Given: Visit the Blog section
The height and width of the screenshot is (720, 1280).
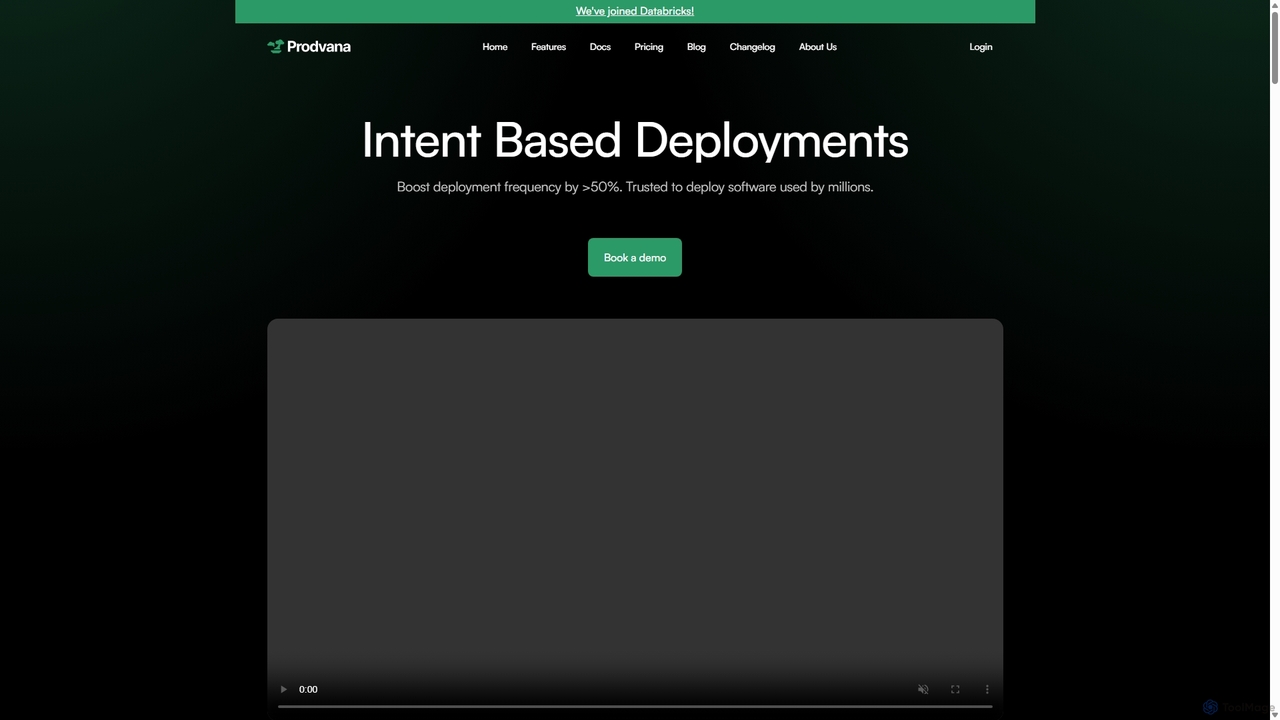Looking at the screenshot, I should [x=696, y=47].
